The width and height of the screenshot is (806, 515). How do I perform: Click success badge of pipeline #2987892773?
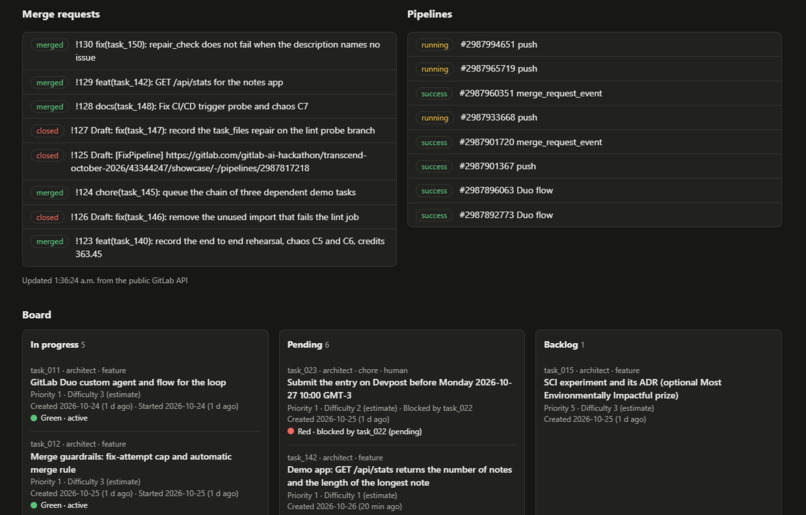coord(434,215)
